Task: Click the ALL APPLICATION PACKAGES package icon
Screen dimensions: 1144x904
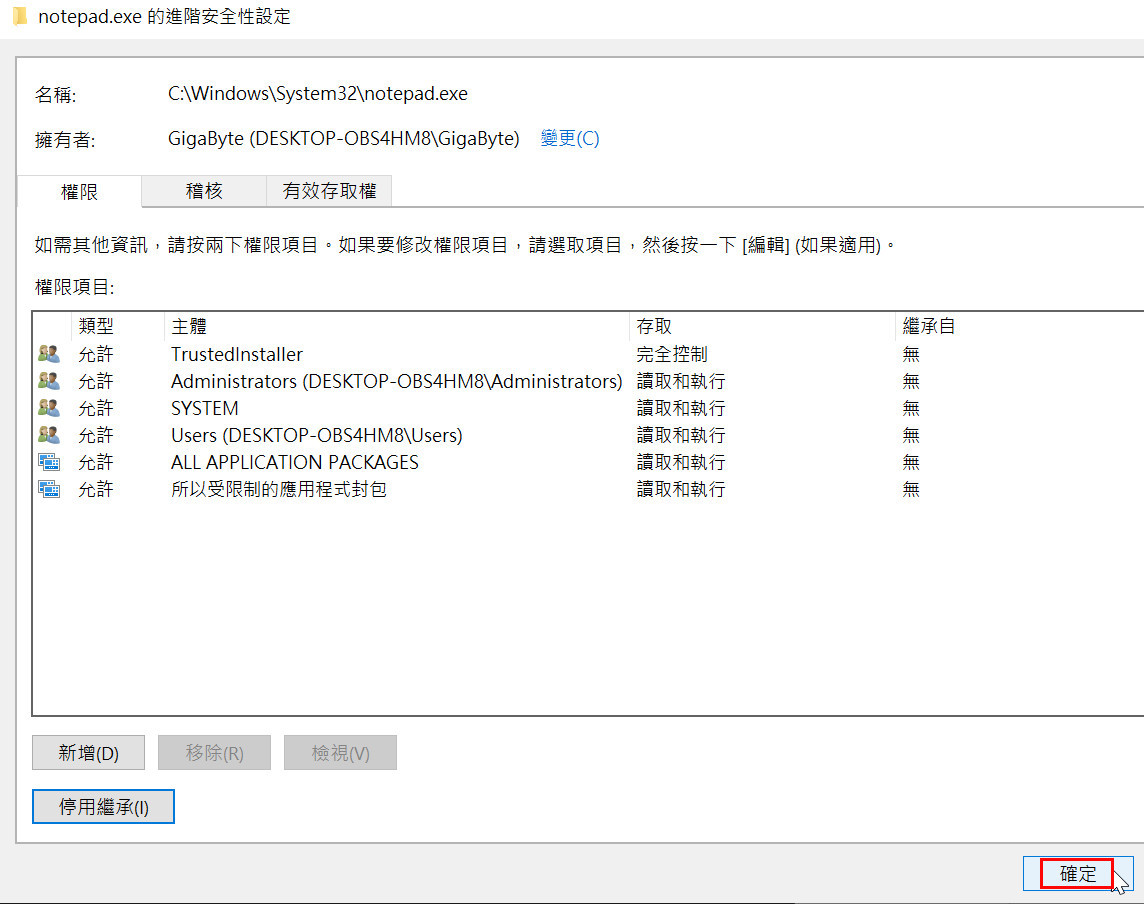Action: click(x=48, y=462)
